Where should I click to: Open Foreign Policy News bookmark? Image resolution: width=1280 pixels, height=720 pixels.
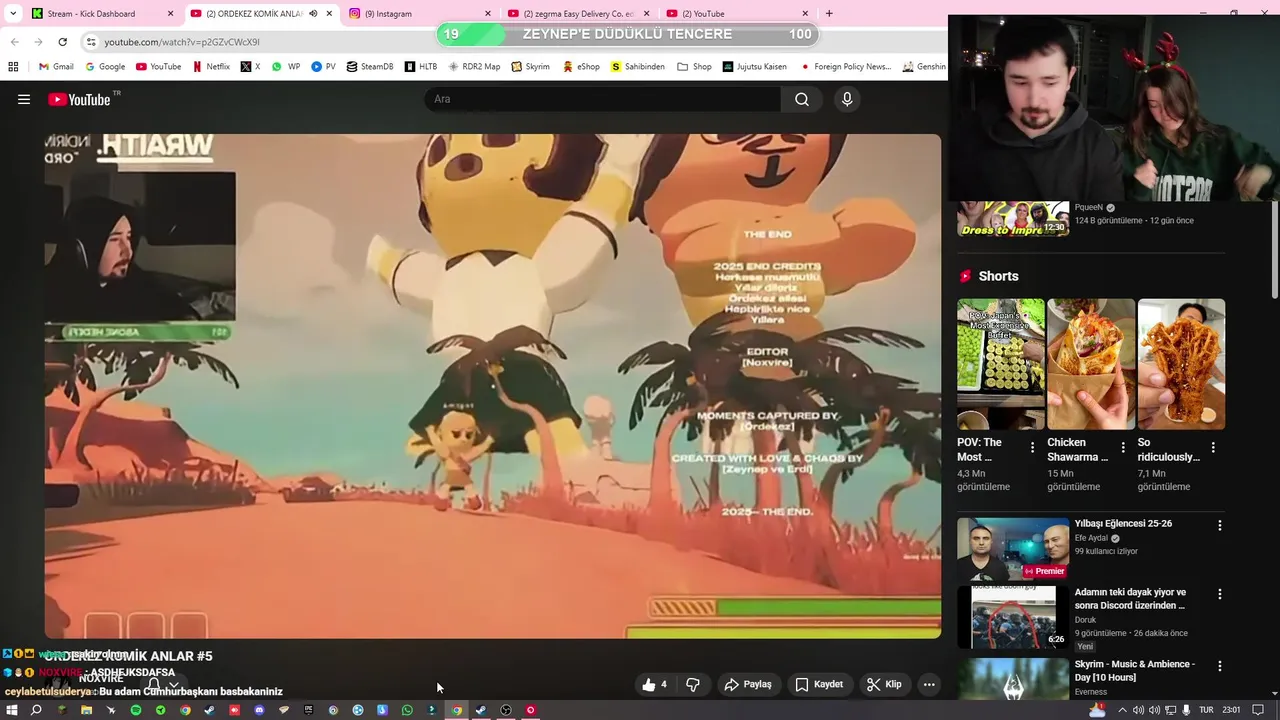845,66
